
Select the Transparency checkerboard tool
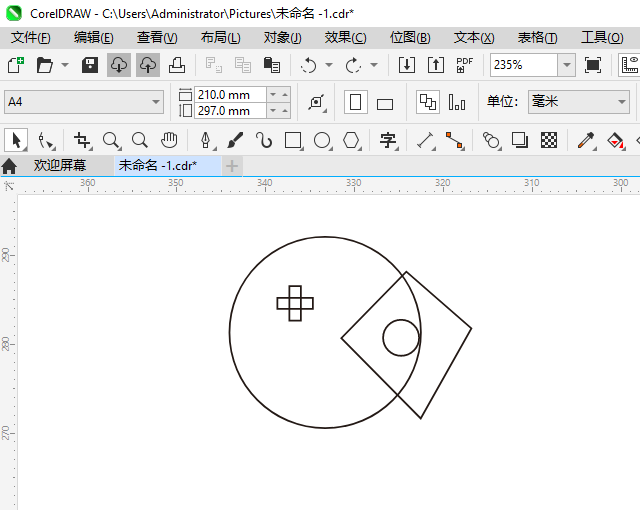click(549, 140)
